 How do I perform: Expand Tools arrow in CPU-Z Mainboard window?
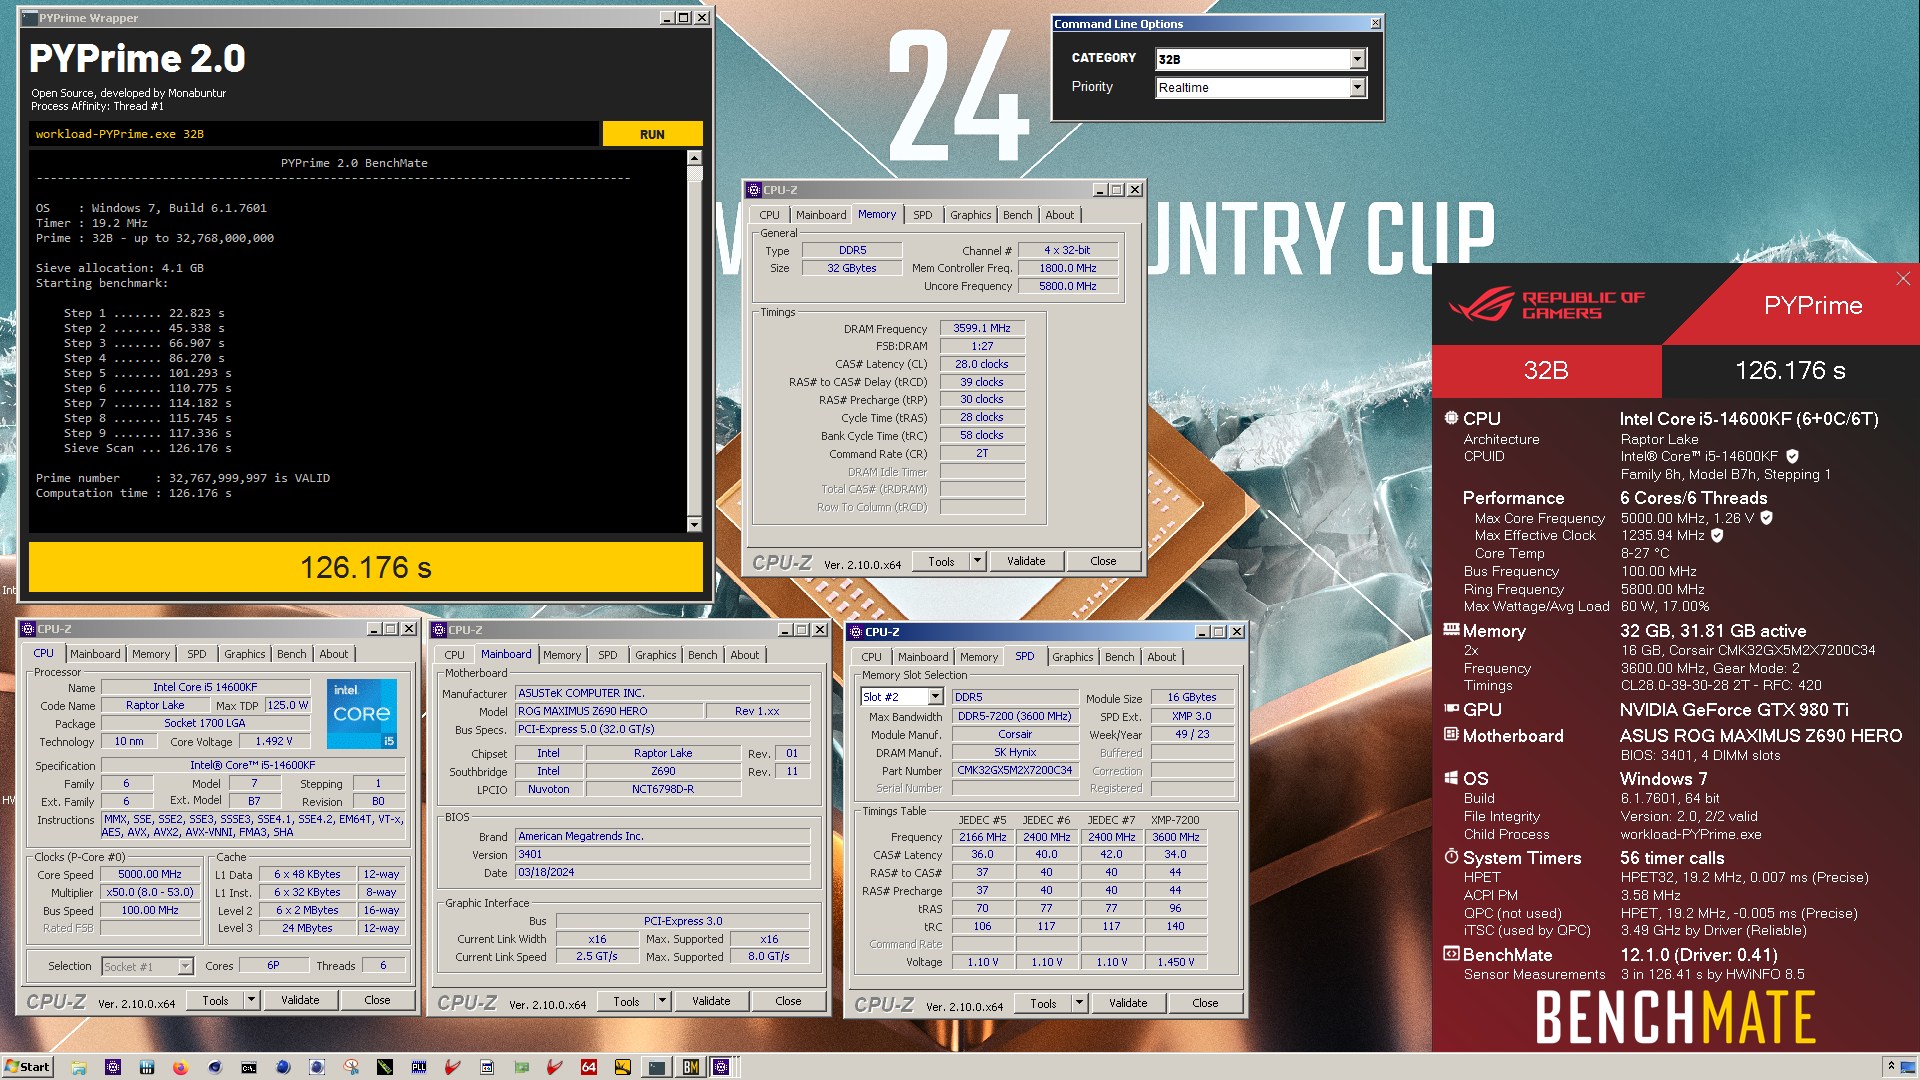pos(662,1001)
